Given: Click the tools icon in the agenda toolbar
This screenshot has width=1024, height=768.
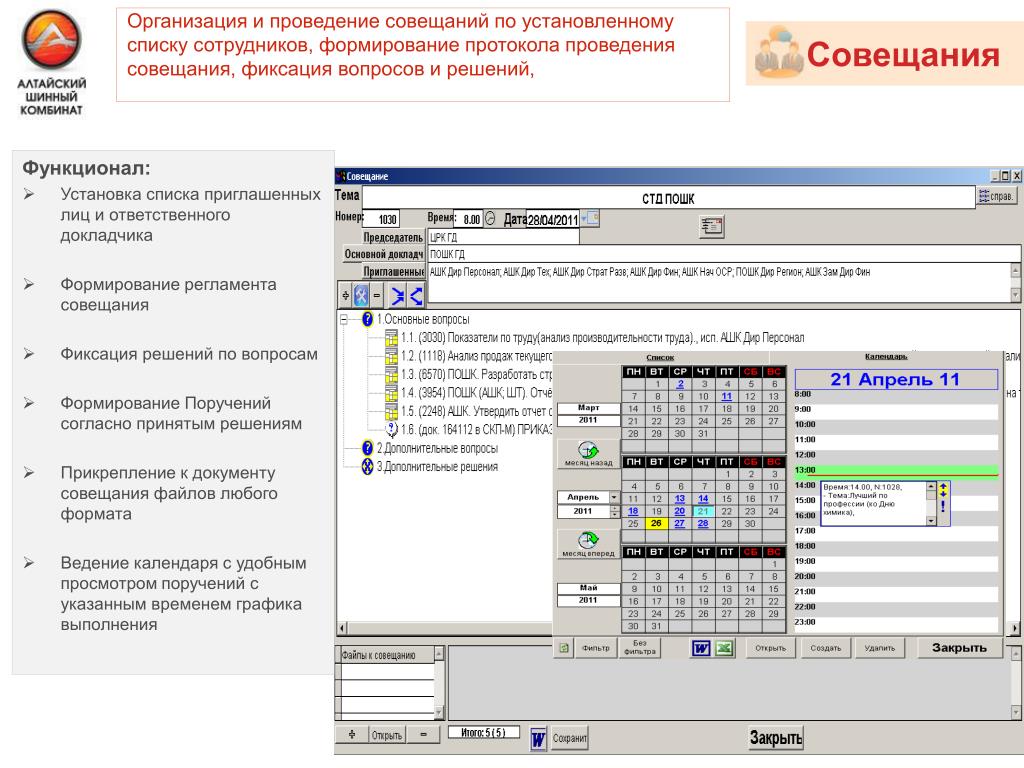Looking at the screenshot, I should tap(360, 296).
